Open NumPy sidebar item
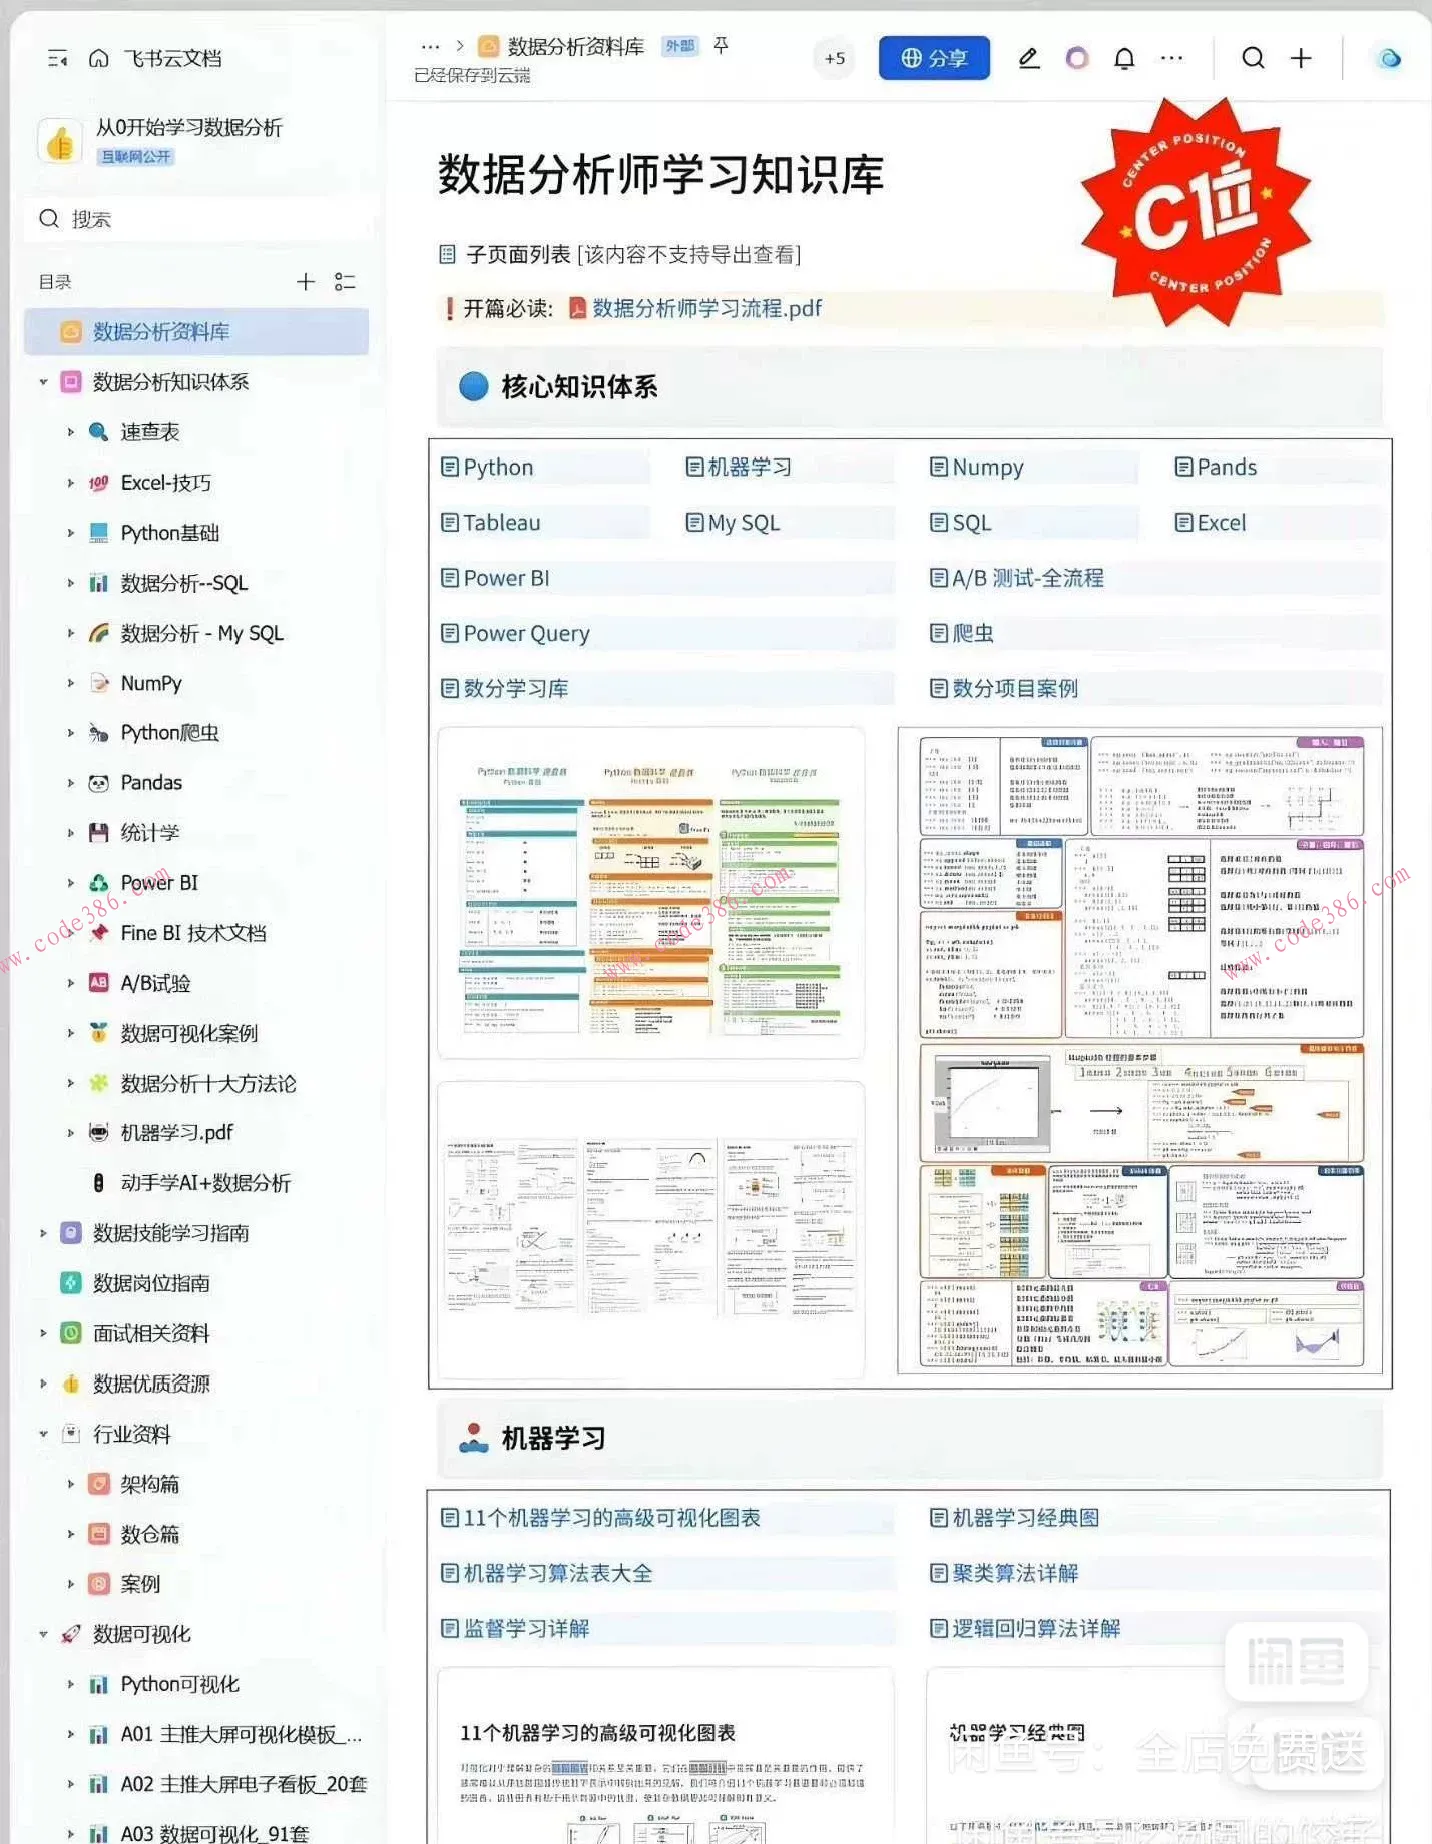The height and width of the screenshot is (1844, 1432). 151,683
